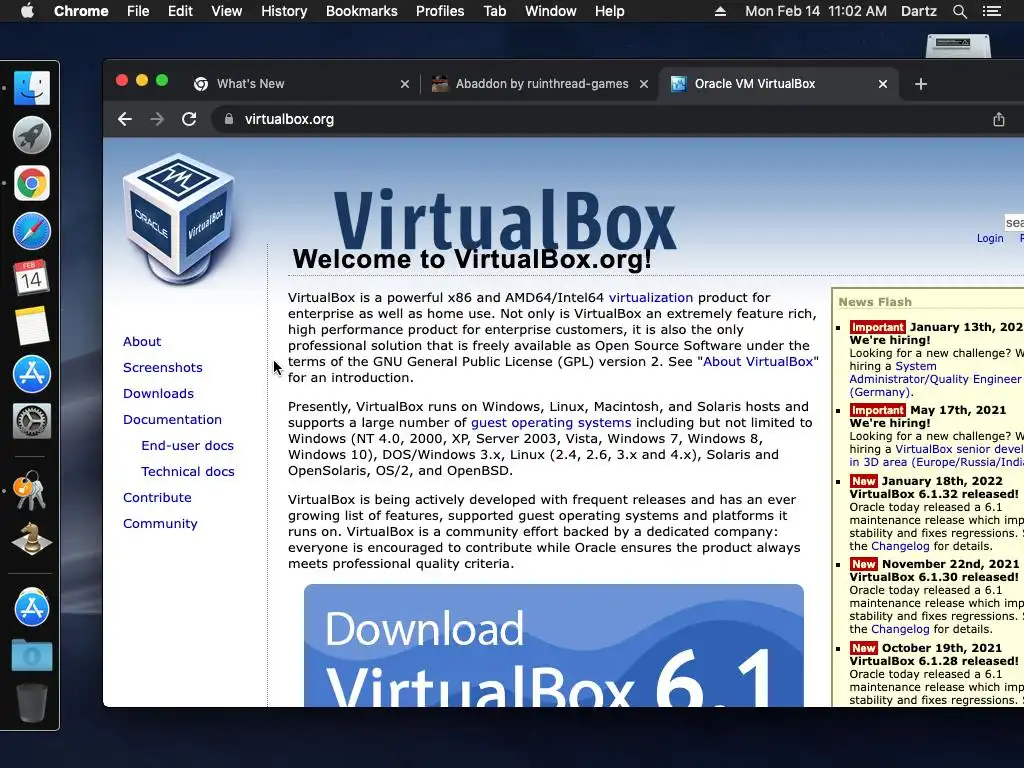The image size is (1024, 768).
Task: Open Changelog link for 6.1.30 release
Action: 900,630
